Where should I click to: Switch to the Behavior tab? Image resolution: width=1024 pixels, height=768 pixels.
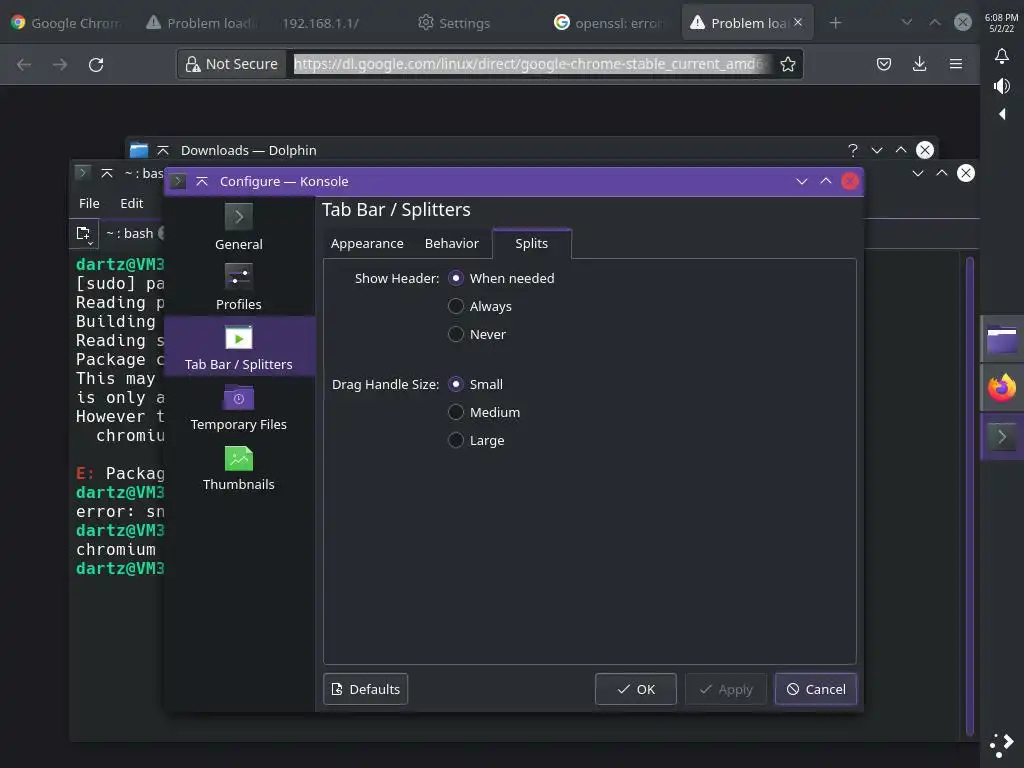(x=451, y=244)
